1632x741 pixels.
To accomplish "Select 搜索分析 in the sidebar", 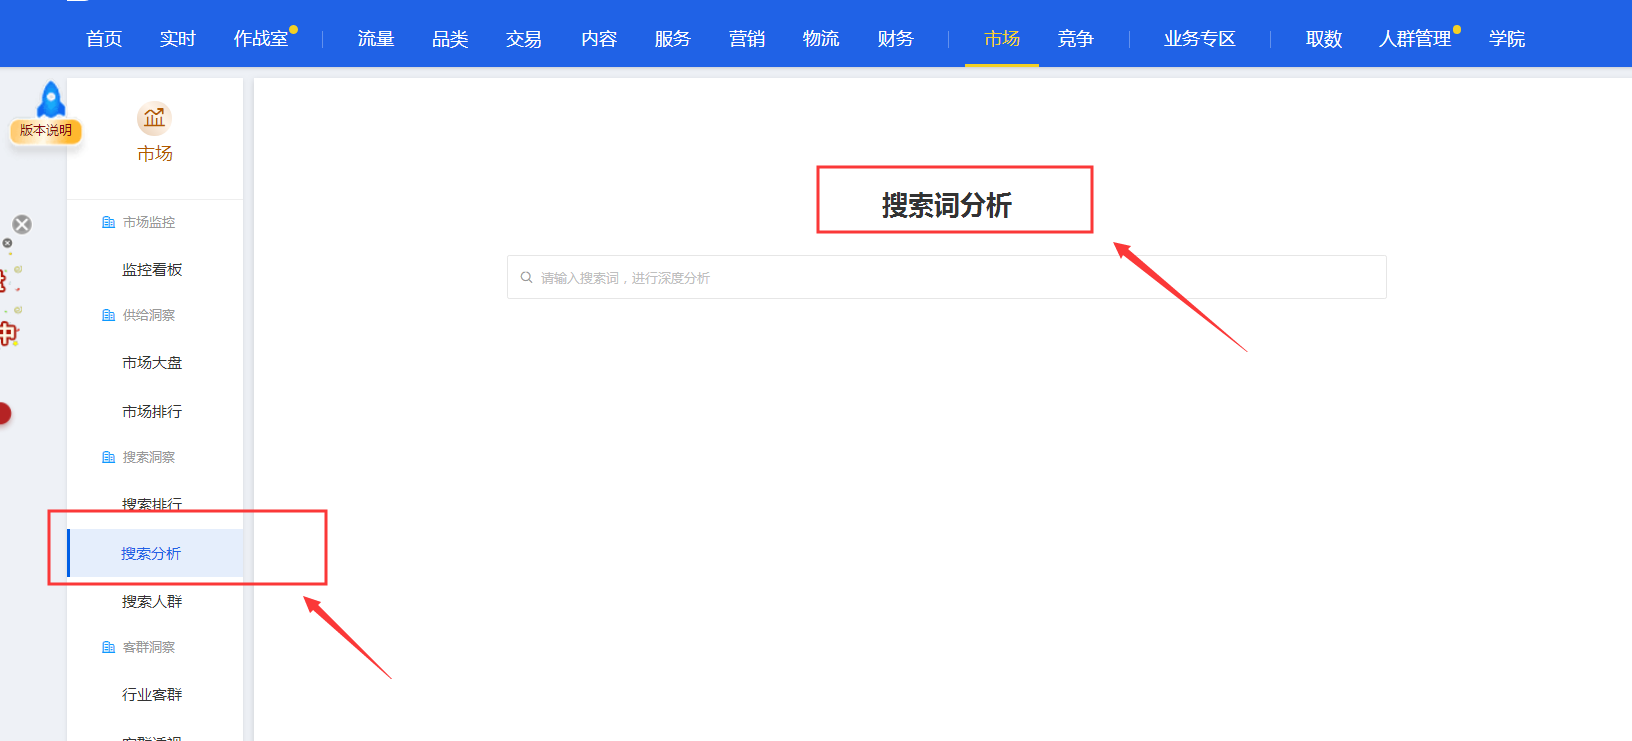I will click(151, 554).
